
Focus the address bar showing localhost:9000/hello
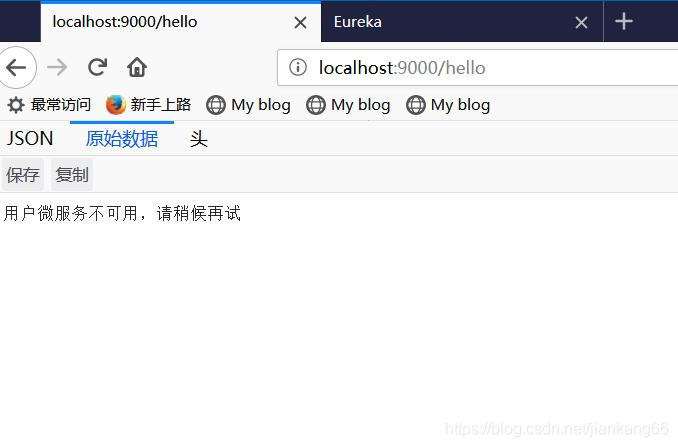477,68
